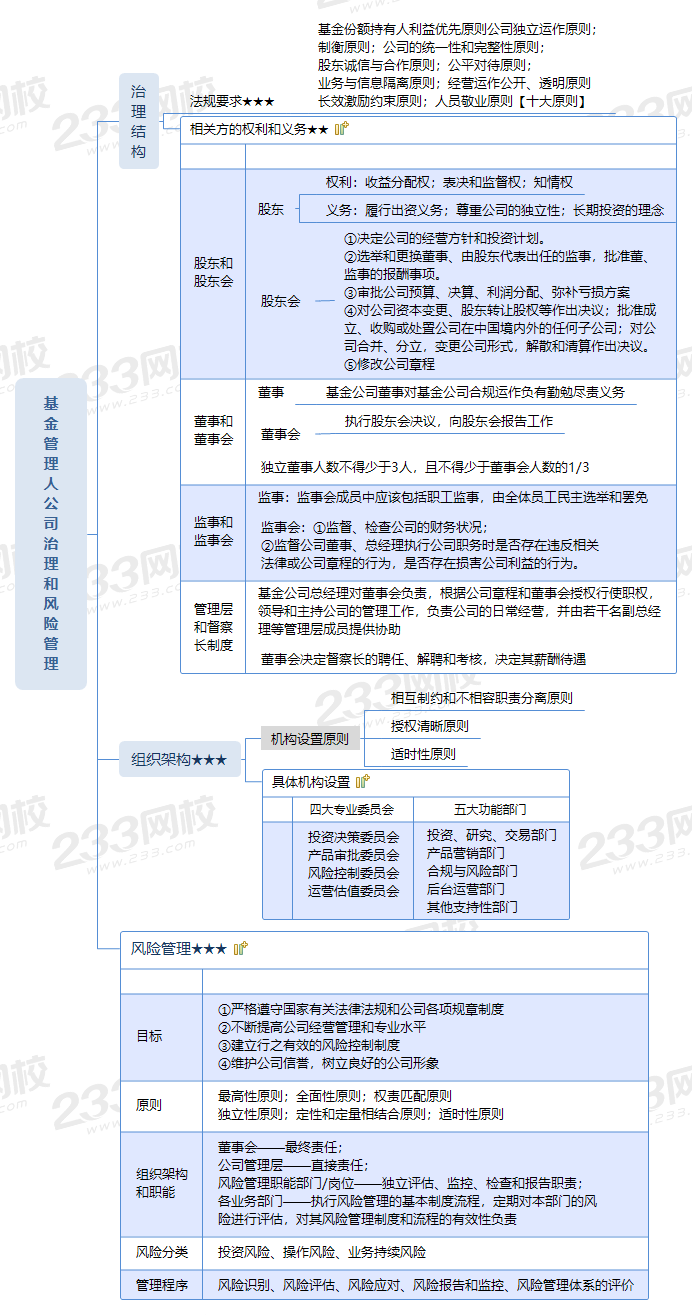Click the 管理层和督察长制度 cell

[x=213, y=626]
